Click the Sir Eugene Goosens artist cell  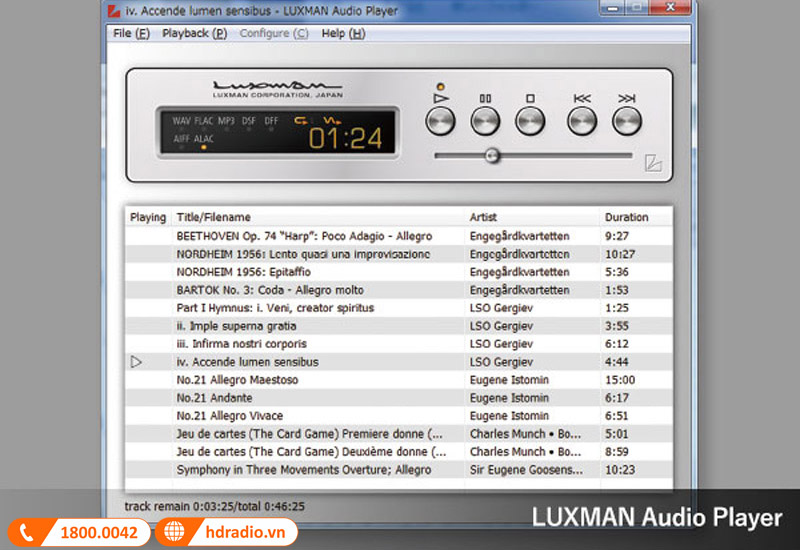point(526,470)
